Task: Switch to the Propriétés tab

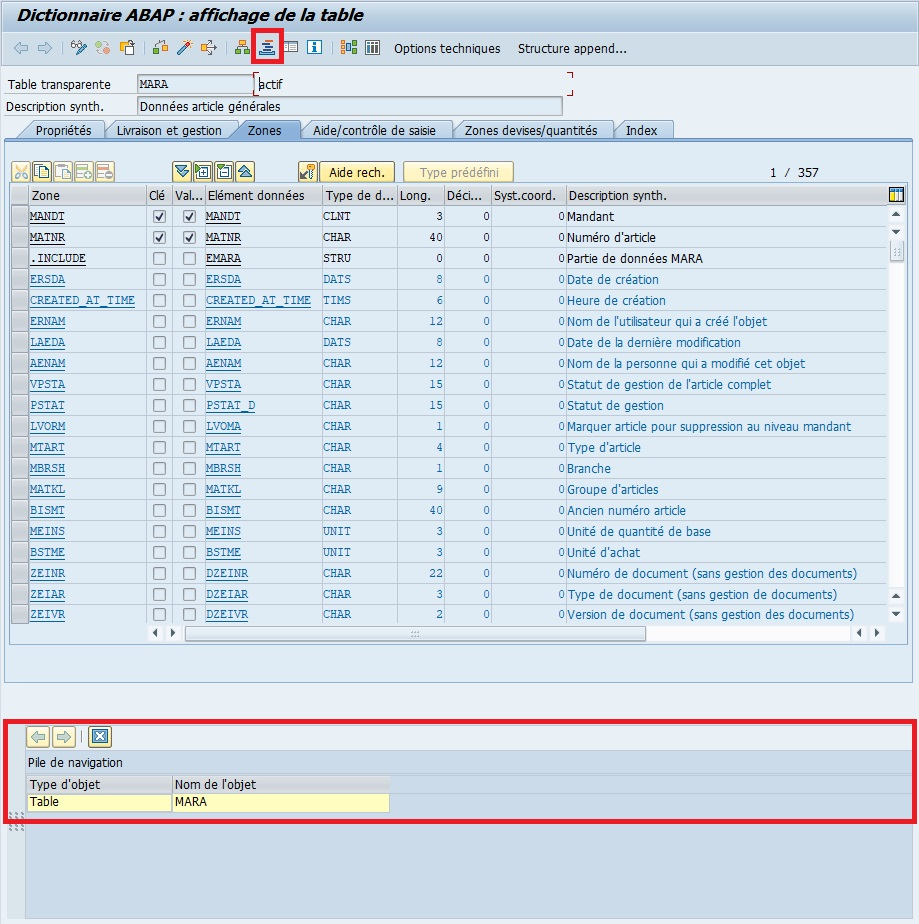Action: click(63, 130)
